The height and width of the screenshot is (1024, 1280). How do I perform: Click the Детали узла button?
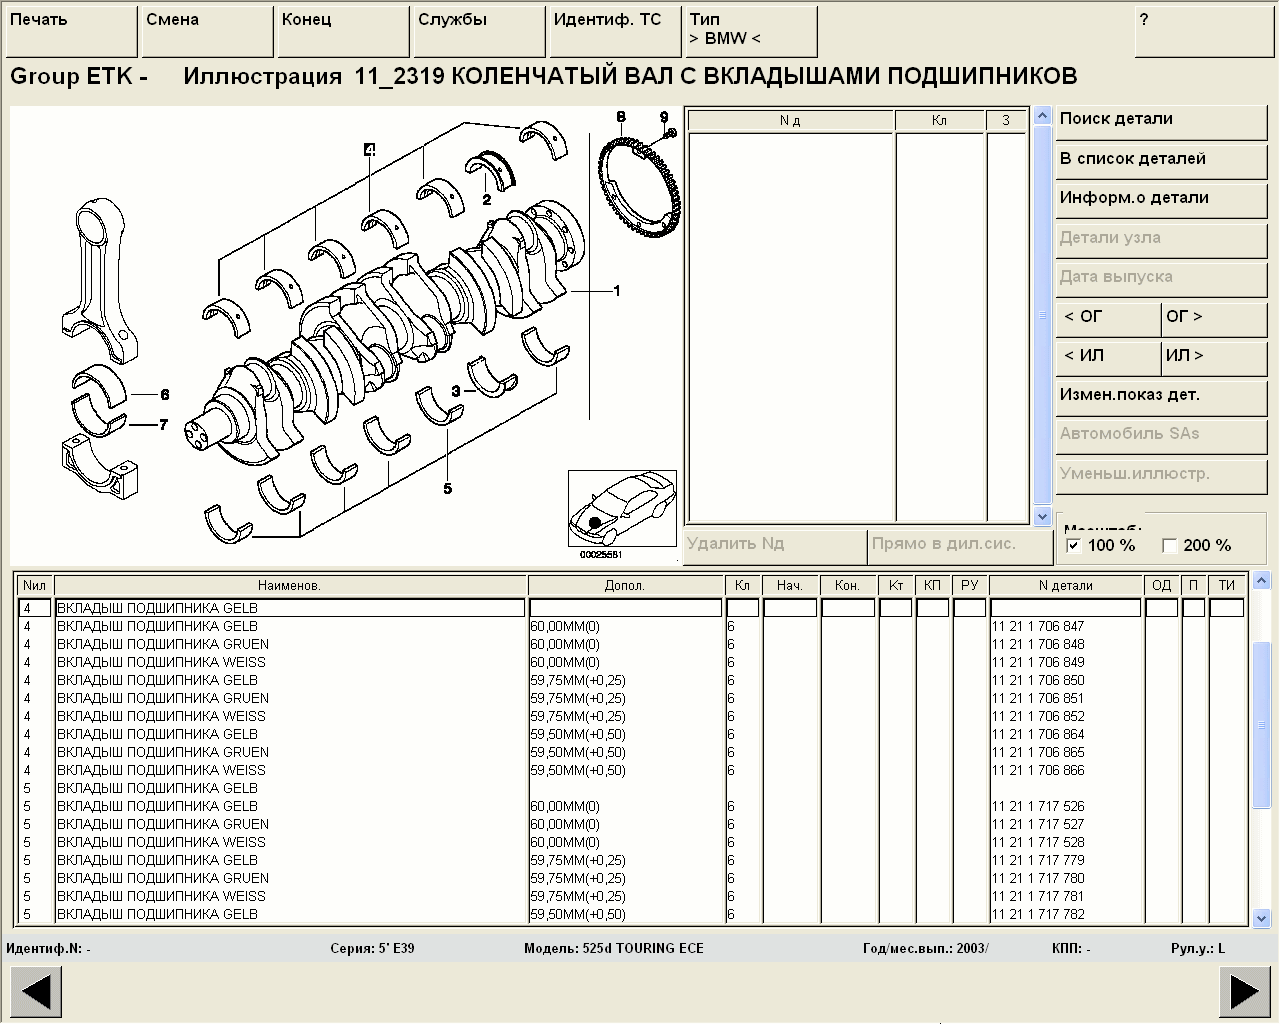(1161, 243)
